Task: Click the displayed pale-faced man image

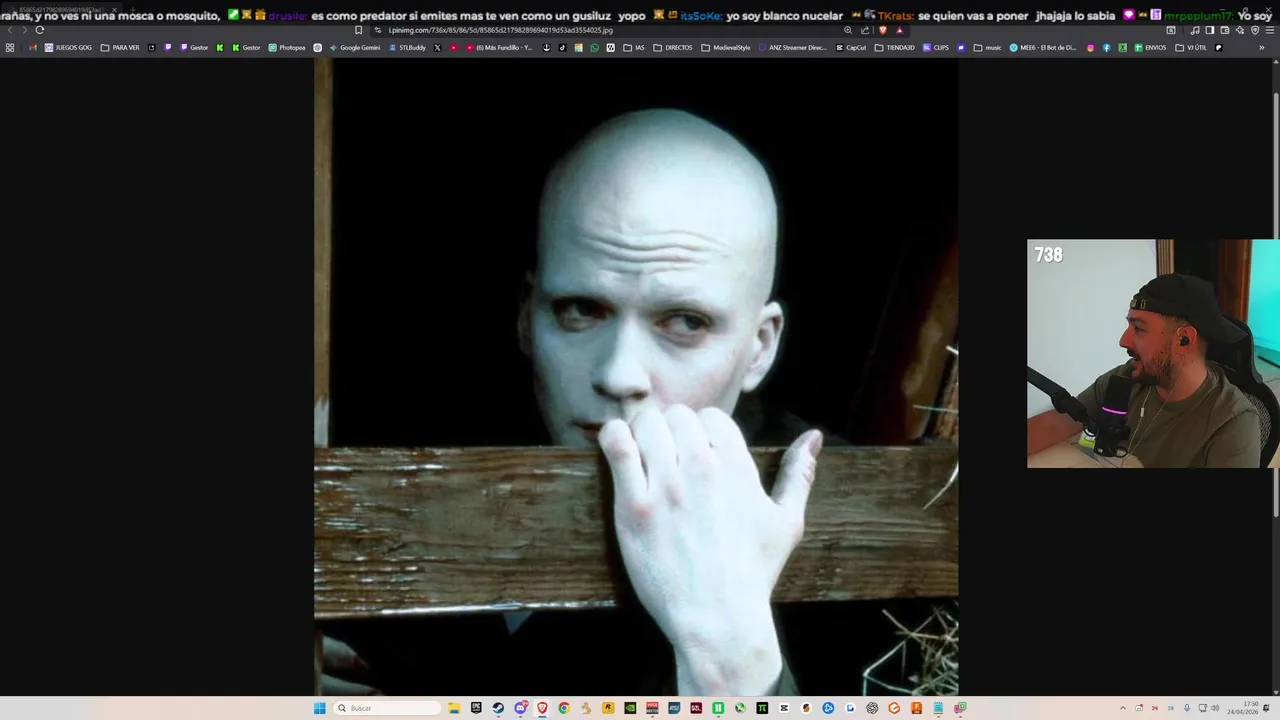Action: click(636, 377)
